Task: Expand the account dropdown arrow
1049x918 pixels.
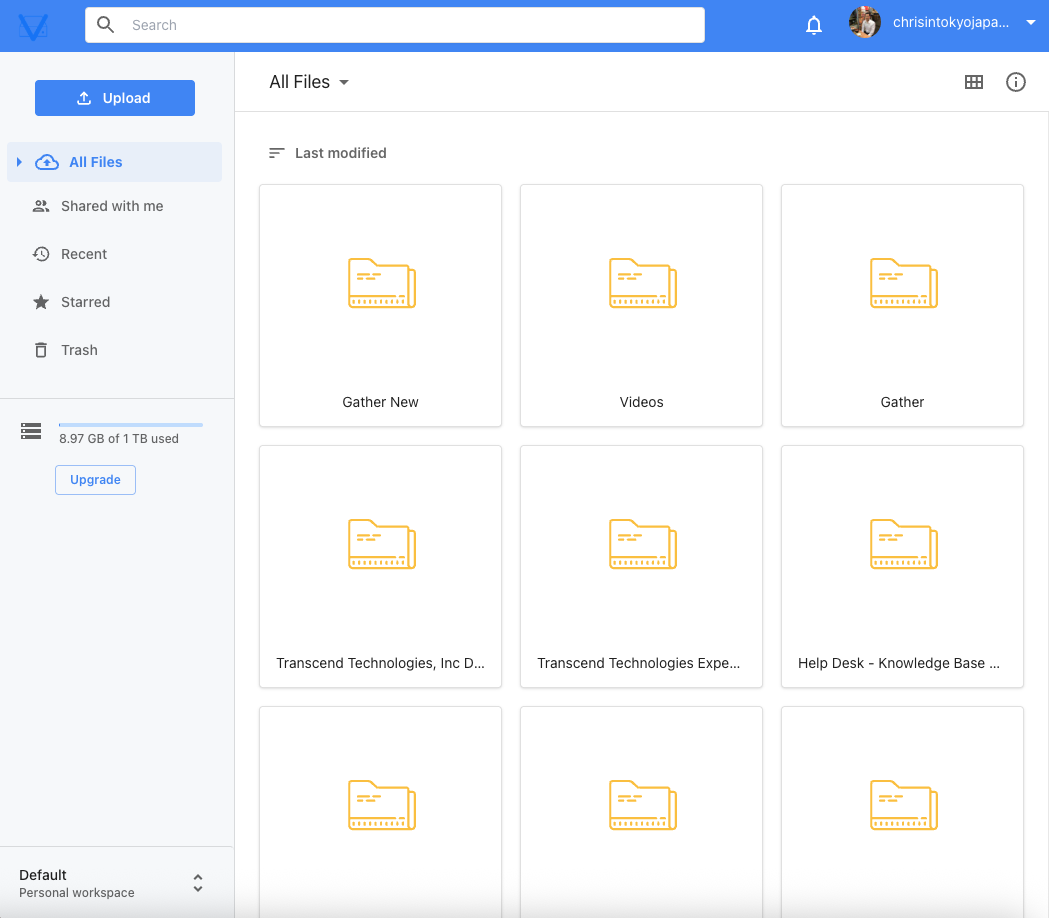Action: pyautogui.click(x=1031, y=23)
